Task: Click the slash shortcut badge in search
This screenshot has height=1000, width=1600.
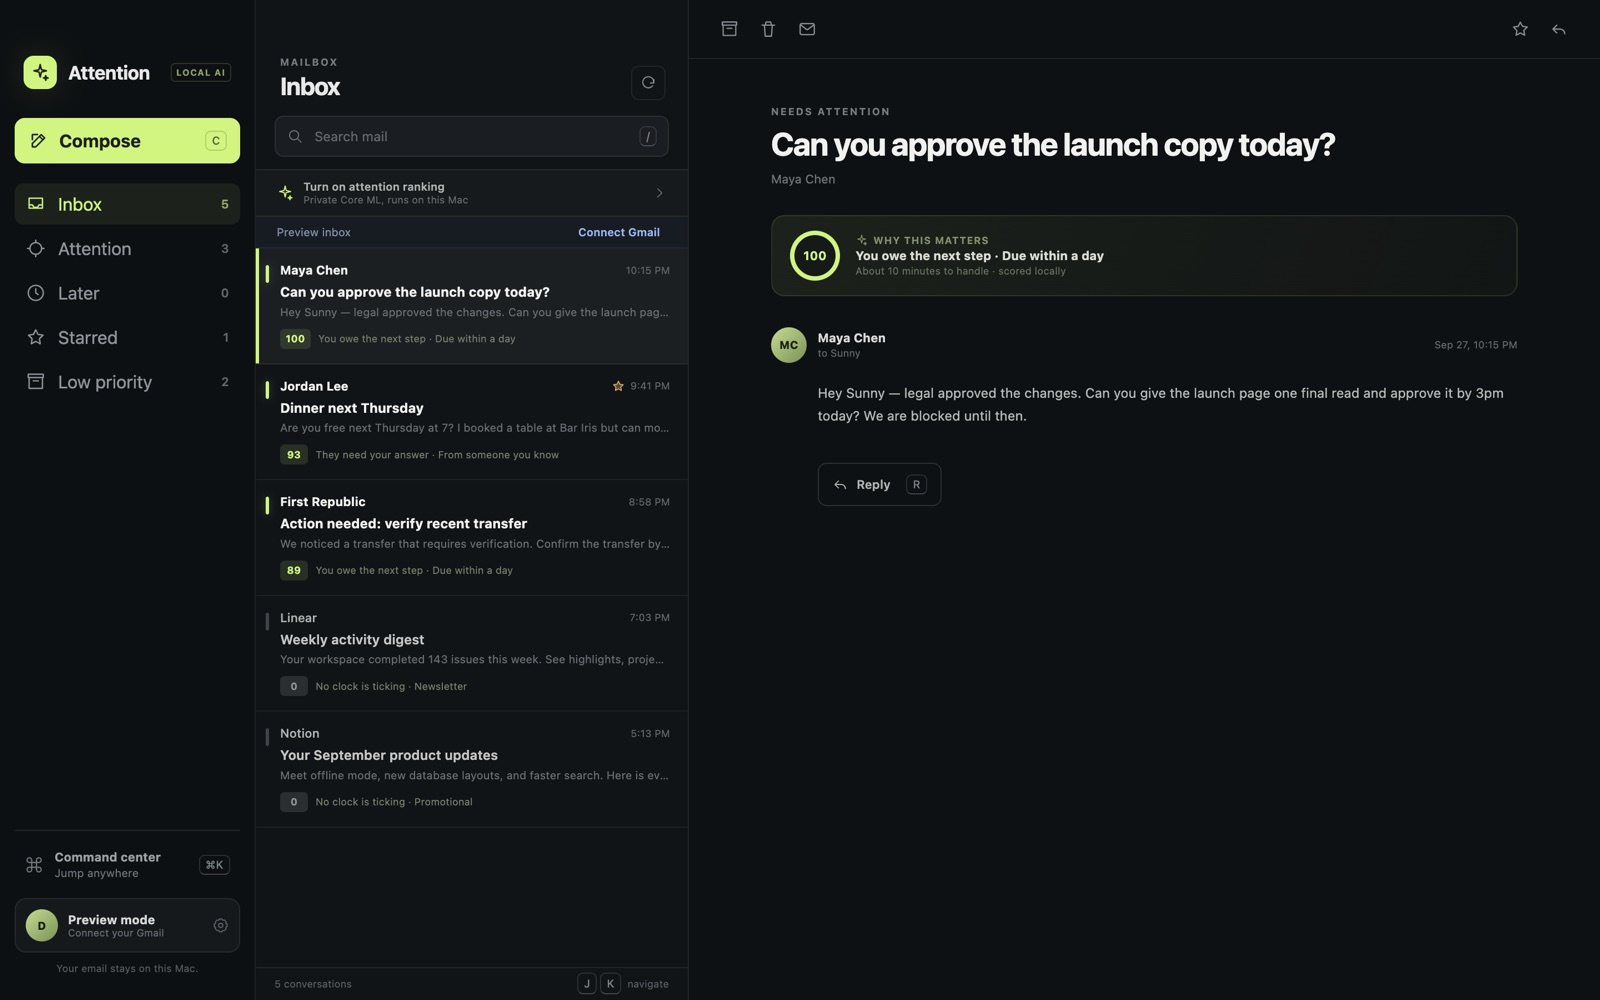Action: (648, 137)
